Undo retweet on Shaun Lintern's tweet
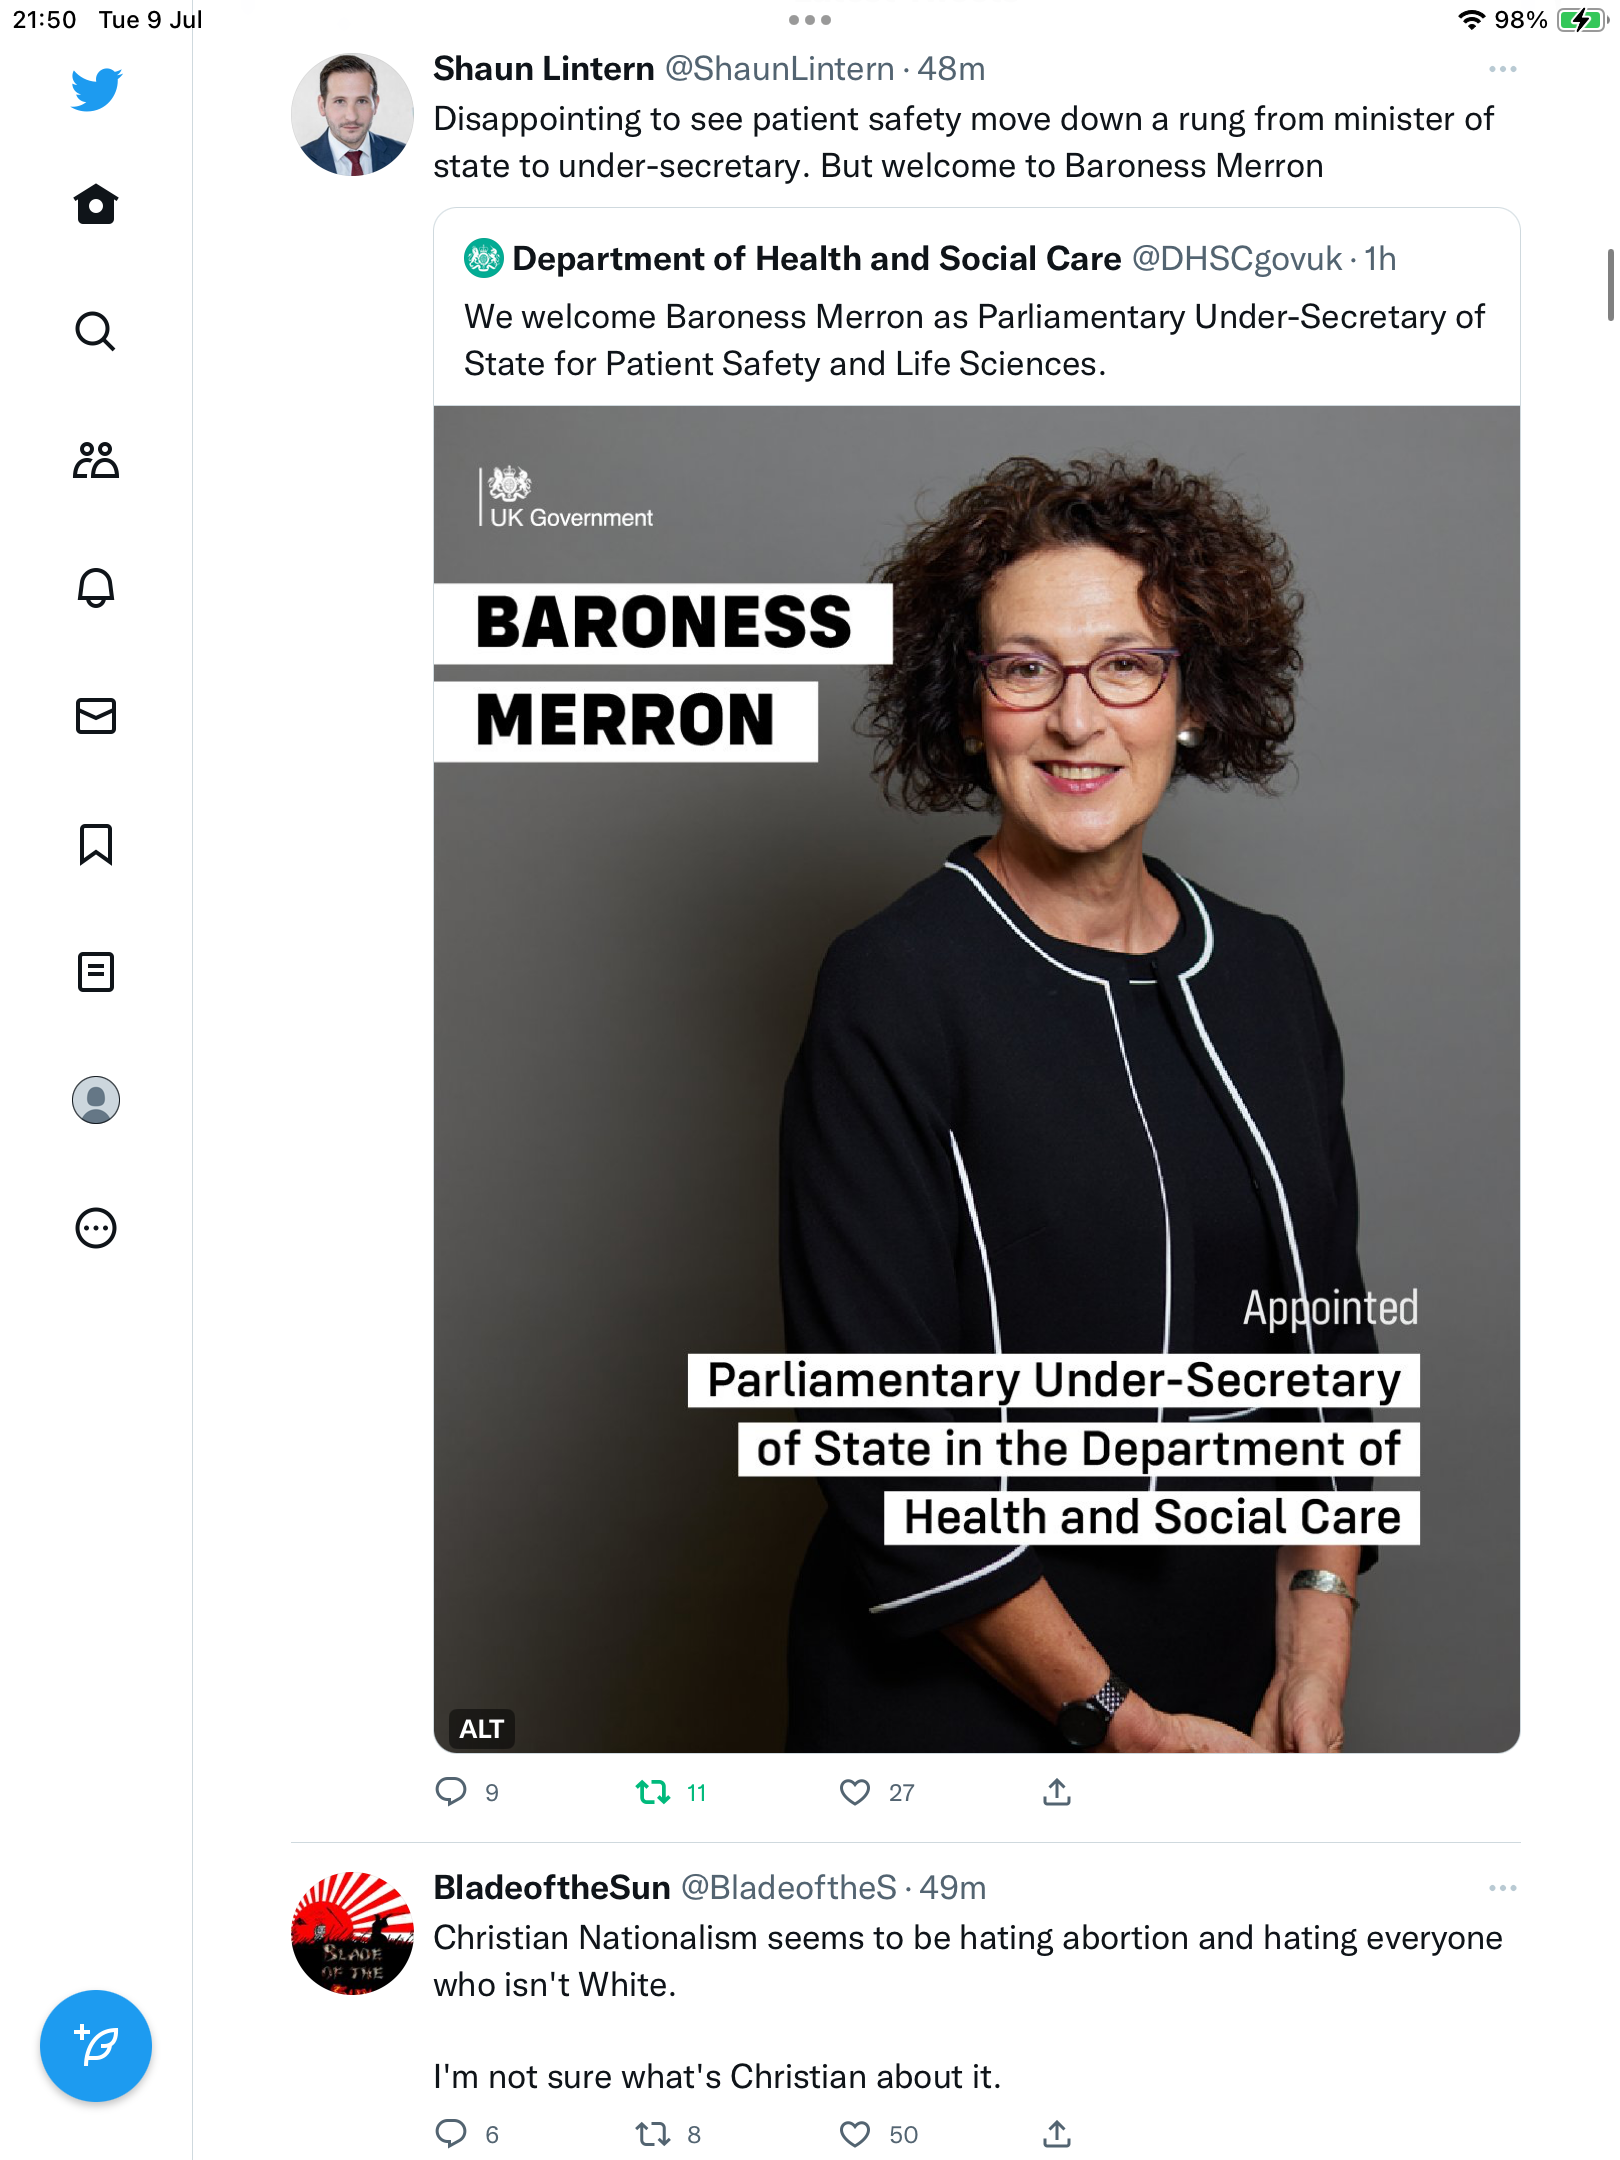The height and width of the screenshot is (2160, 1620). click(x=653, y=1792)
